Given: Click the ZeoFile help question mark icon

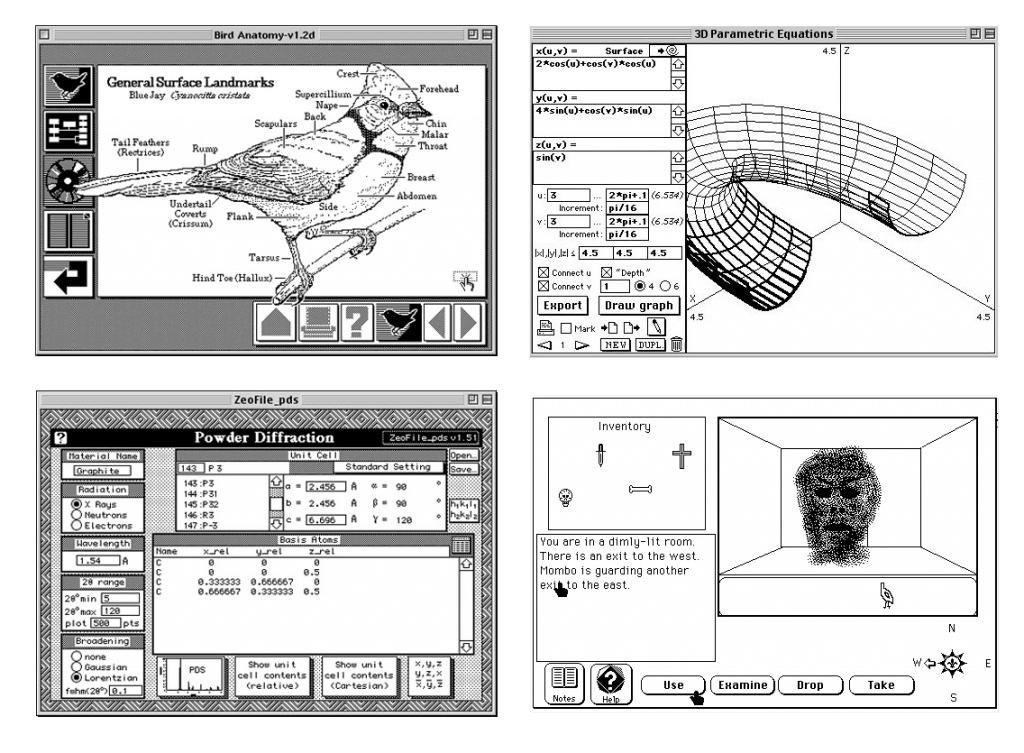Looking at the screenshot, I should tap(61, 437).
